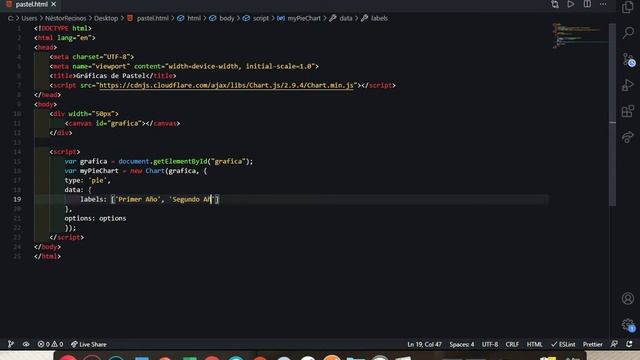Click the git branch status bar icon
Screen dimensions: 640x360
click(x=11, y=344)
